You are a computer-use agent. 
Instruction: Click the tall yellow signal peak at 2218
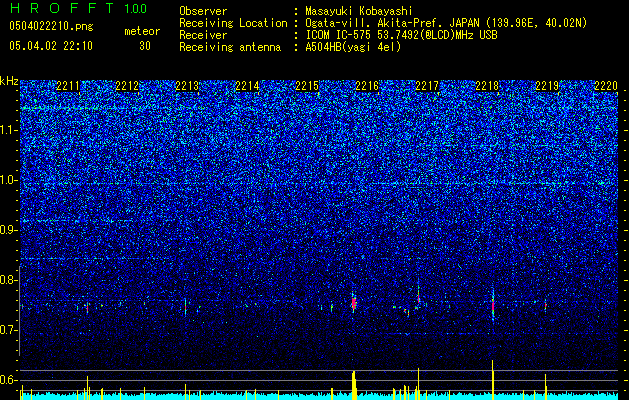pyautogui.click(x=493, y=380)
